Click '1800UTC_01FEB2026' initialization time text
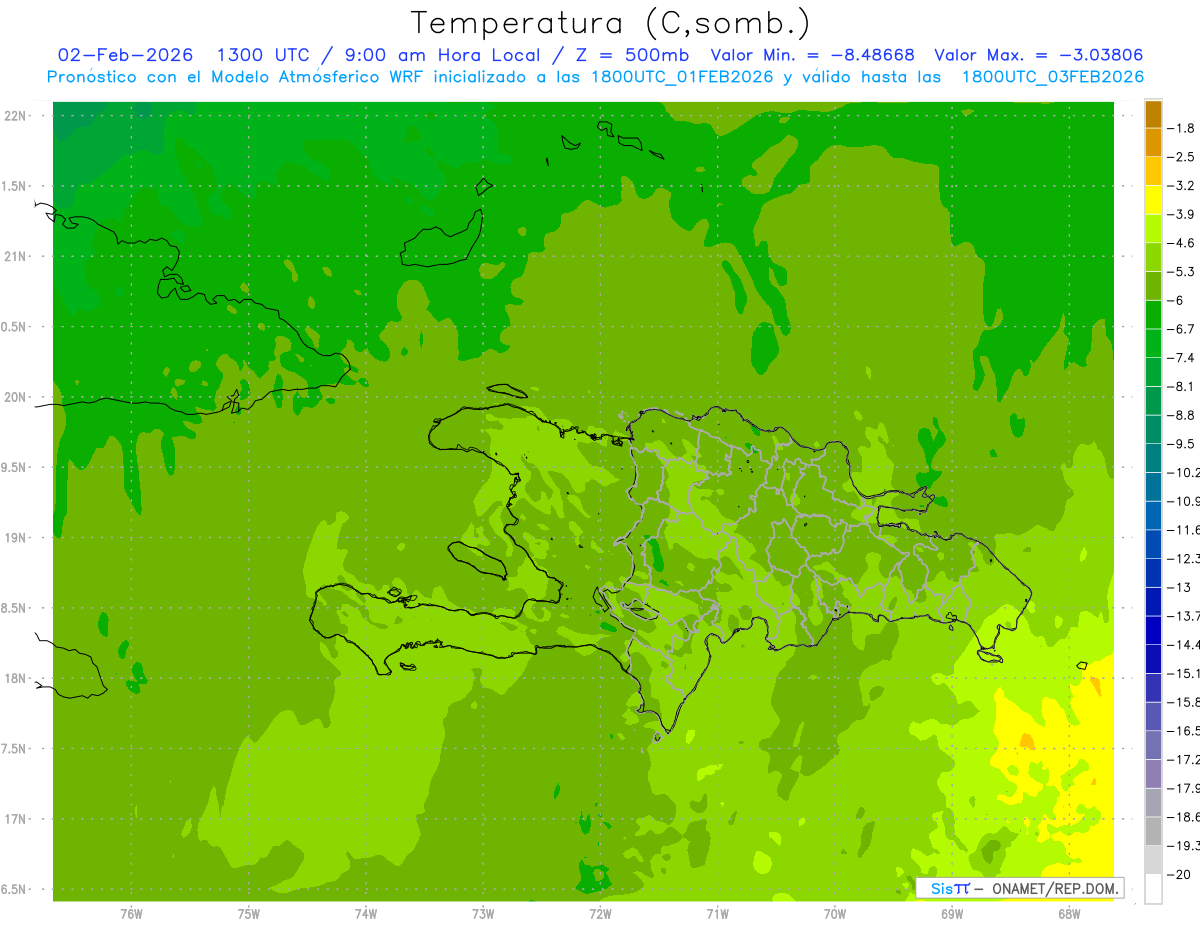The image size is (1200, 927). [x=681, y=77]
